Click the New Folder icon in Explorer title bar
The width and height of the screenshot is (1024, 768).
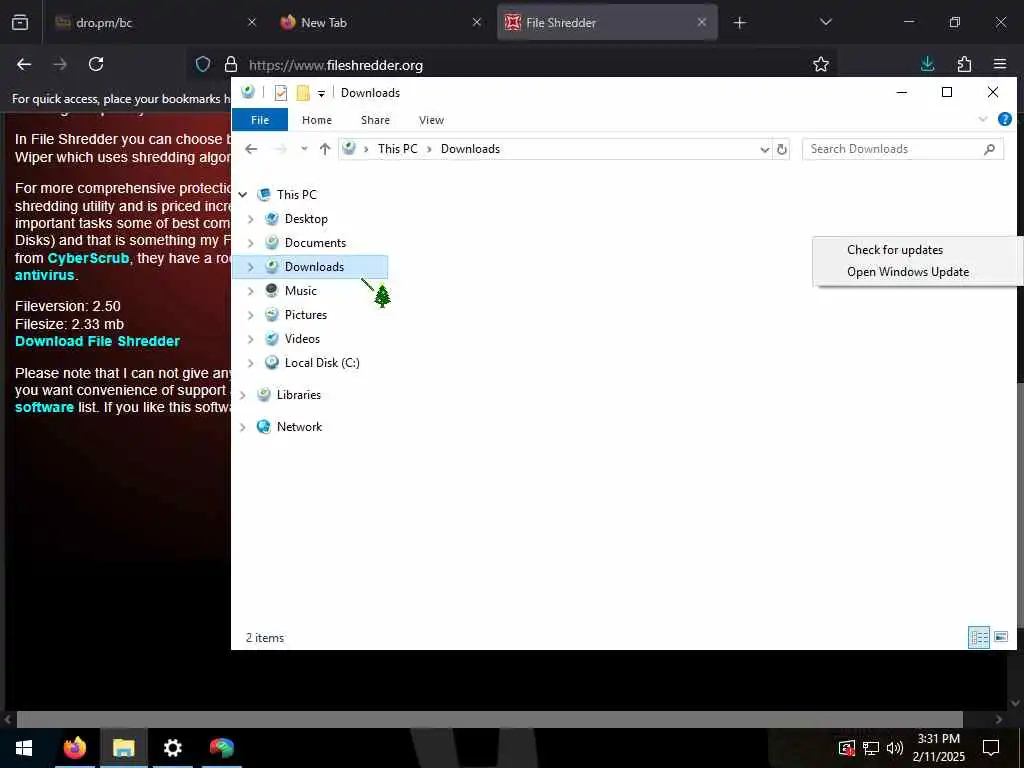303,93
